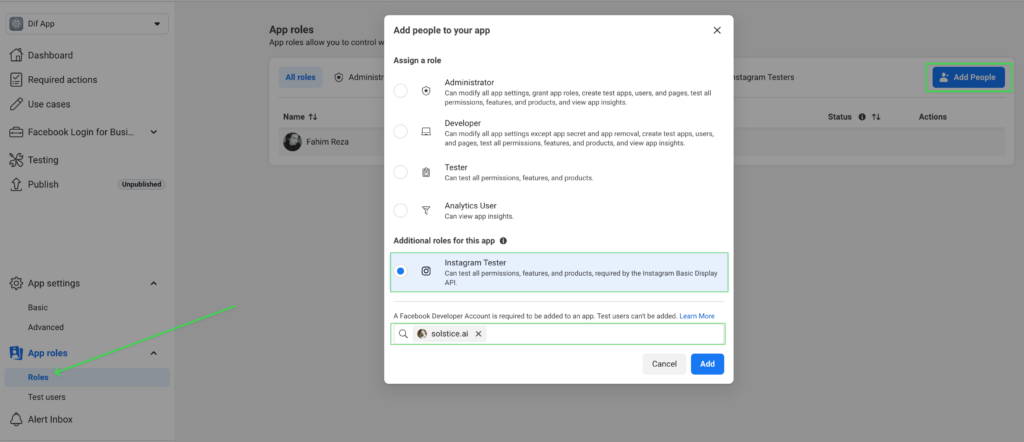Click the Cancel button
This screenshot has height=442, width=1024.
(x=664, y=364)
